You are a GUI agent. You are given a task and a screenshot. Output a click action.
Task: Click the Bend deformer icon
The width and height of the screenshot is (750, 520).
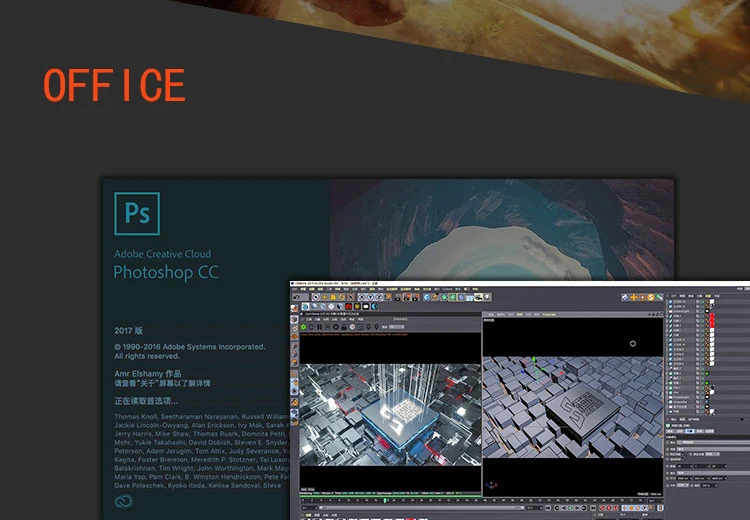click(x=461, y=297)
